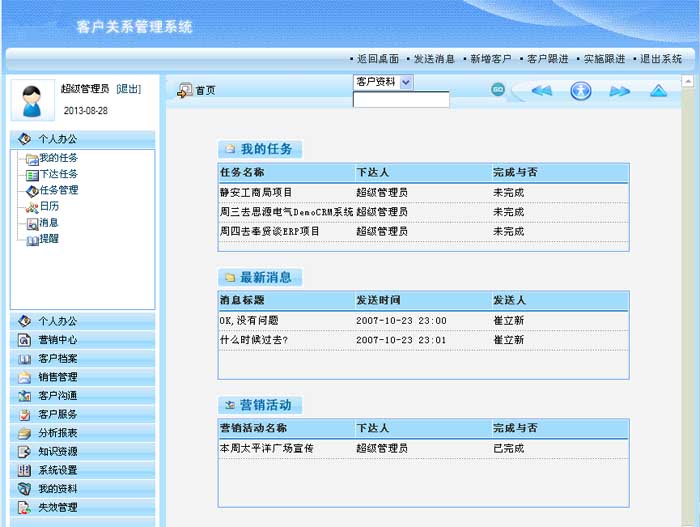Click the double-left arrow back icon

tap(541, 91)
